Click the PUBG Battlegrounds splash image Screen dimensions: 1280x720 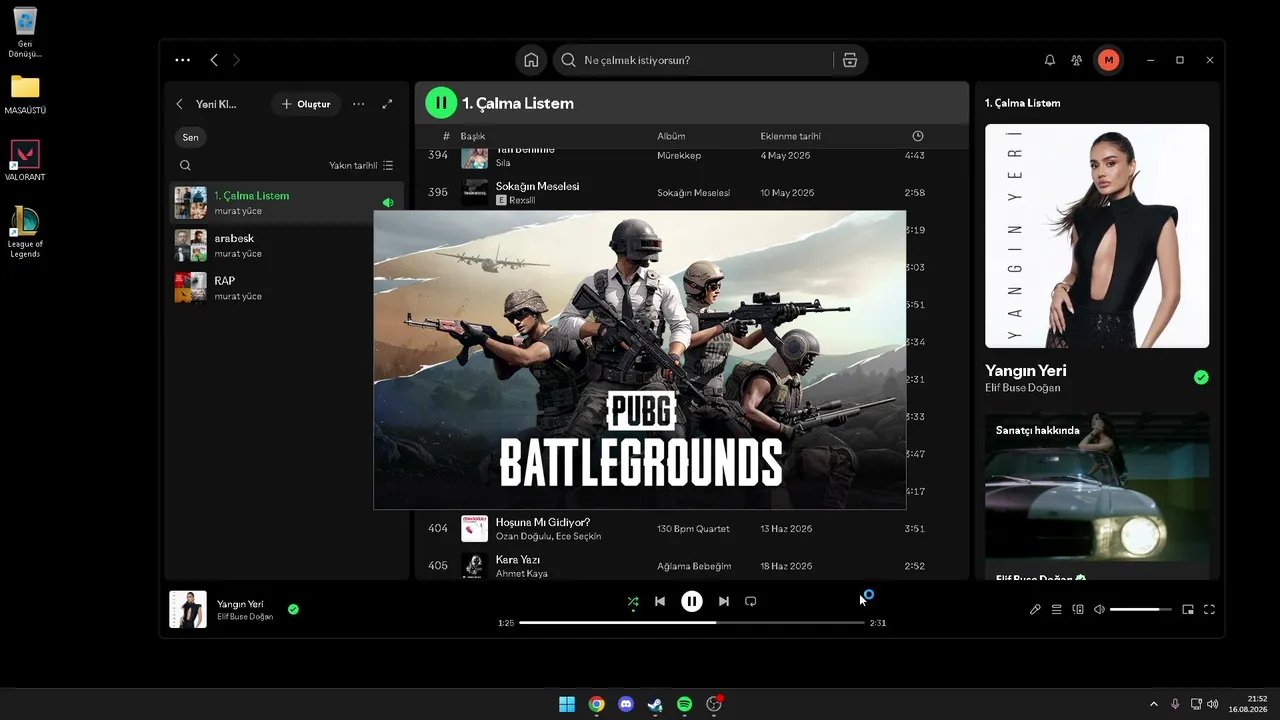point(640,360)
